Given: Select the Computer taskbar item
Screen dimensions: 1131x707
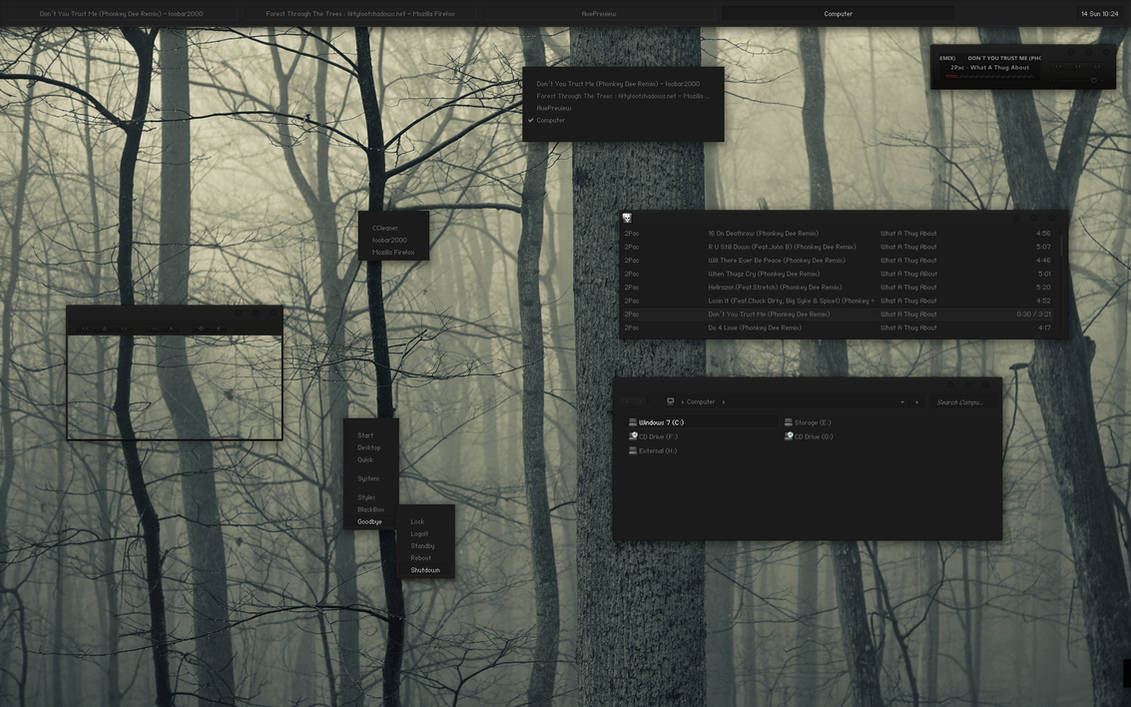Looking at the screenshot, I should click(x=837, y=14).
